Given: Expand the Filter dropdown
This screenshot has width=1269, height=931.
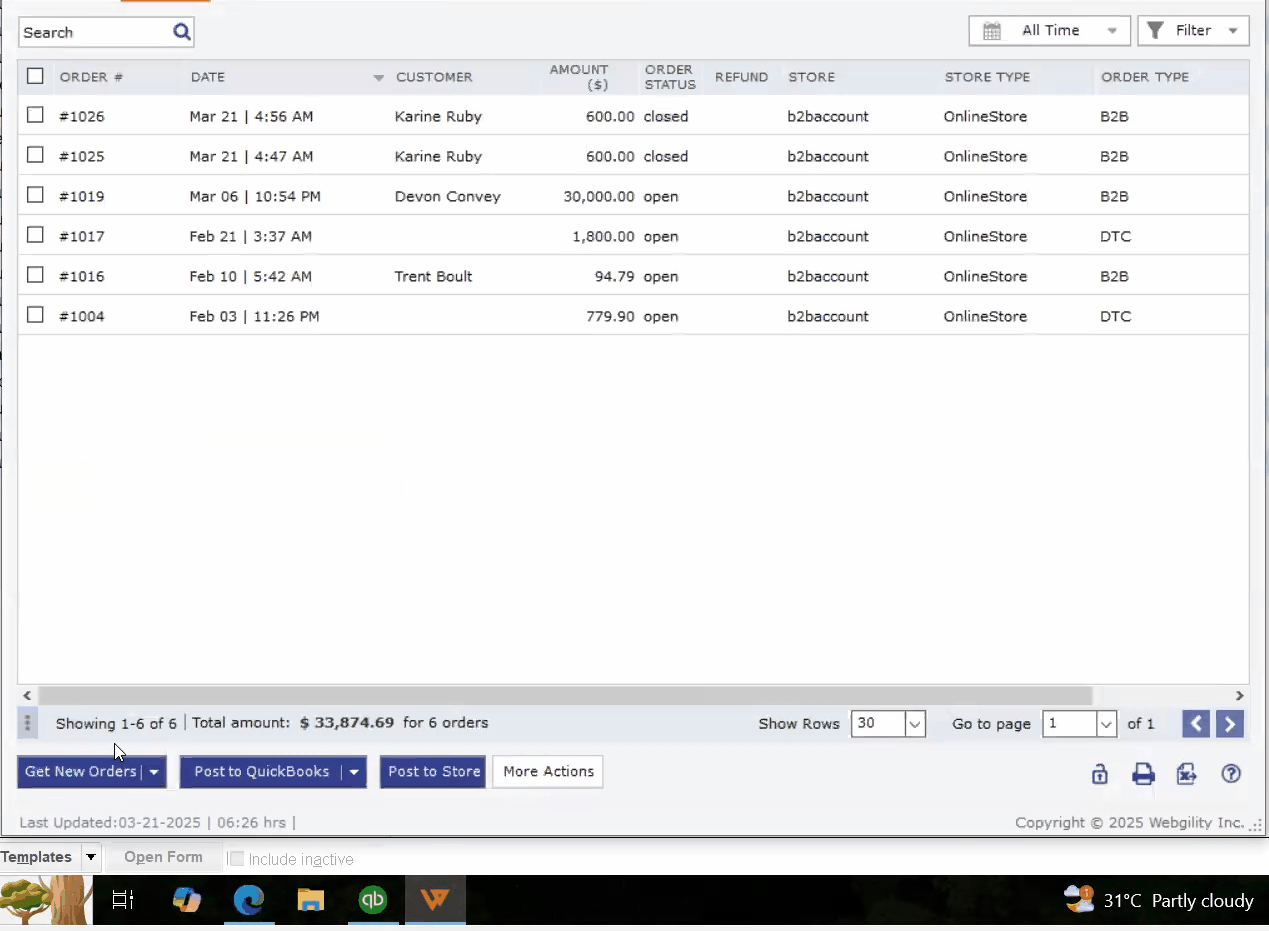Looking at the screenshot, I should [x=1193, y=31].
